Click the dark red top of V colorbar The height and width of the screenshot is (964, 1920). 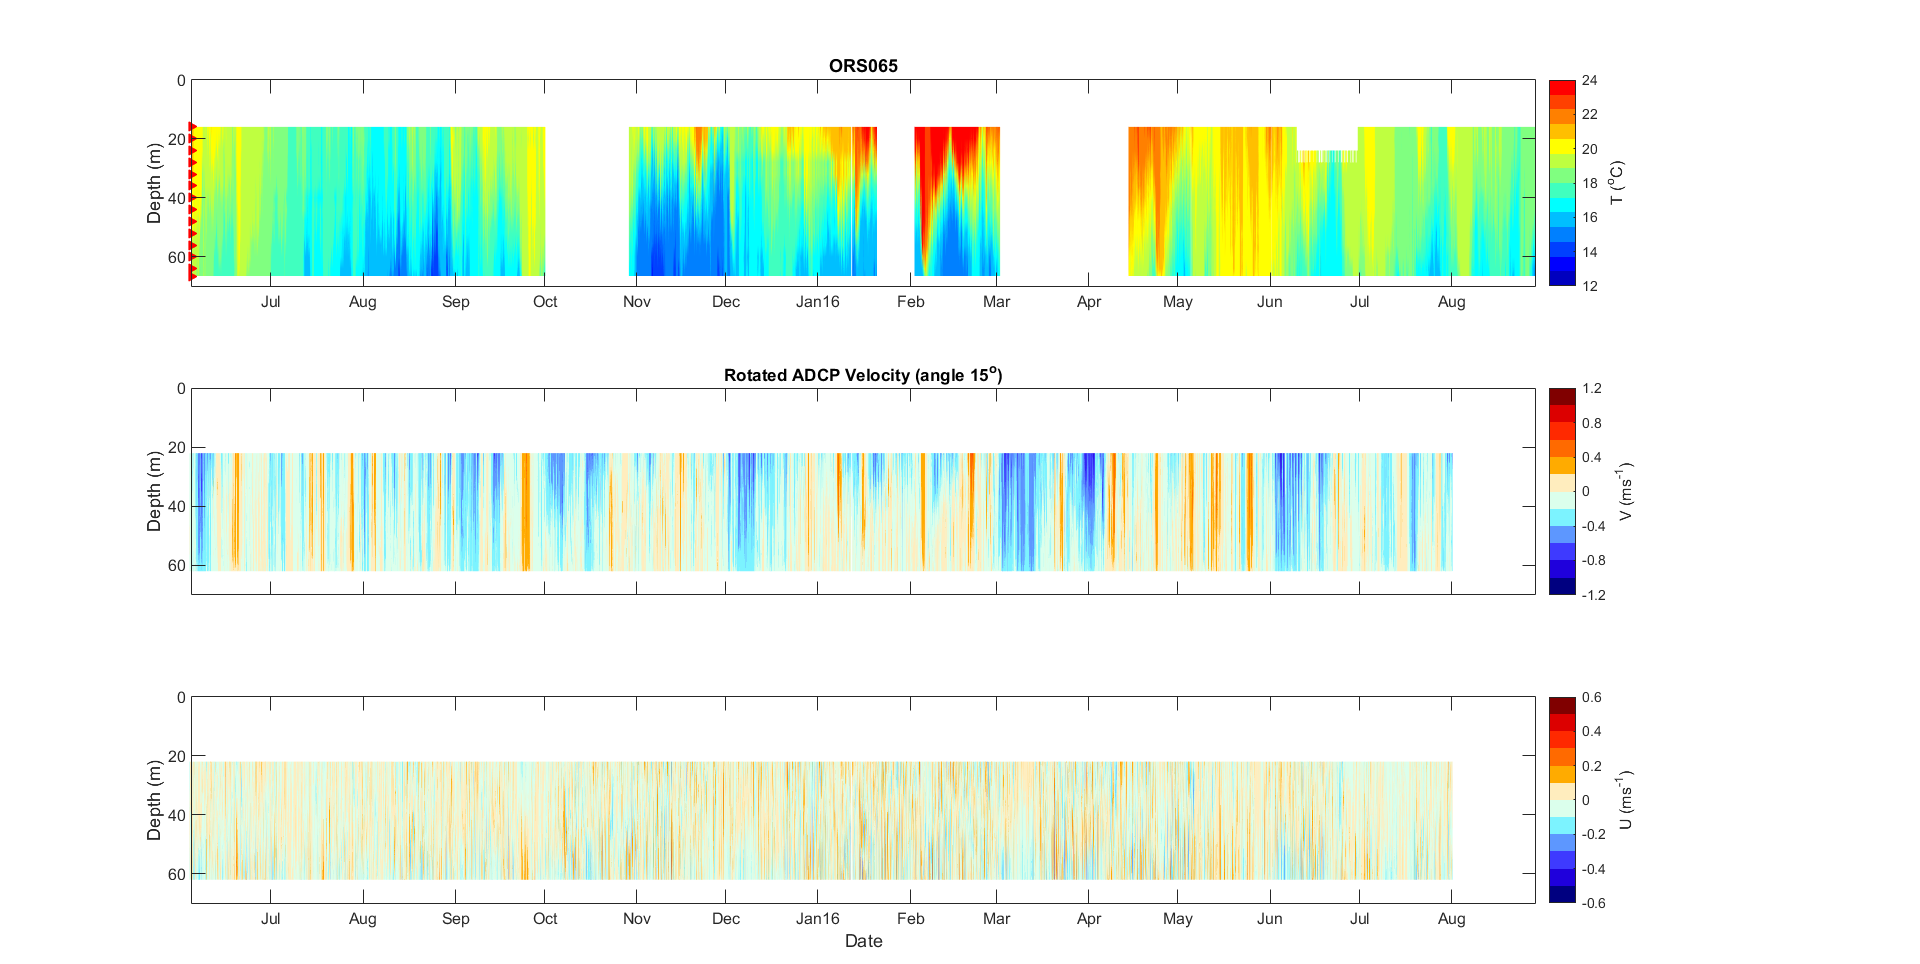coord(1561,396)
